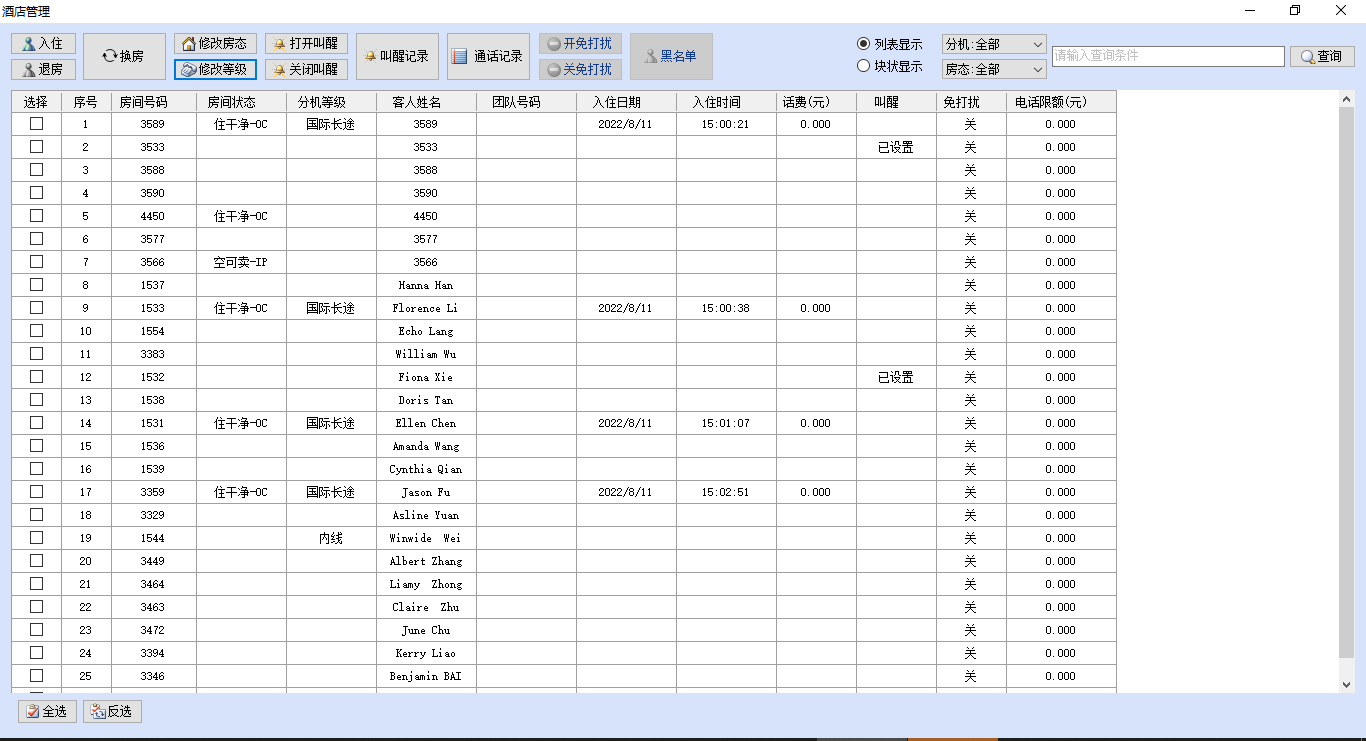
Task: Open 通话记录 call records
Action: coord(488,56)
